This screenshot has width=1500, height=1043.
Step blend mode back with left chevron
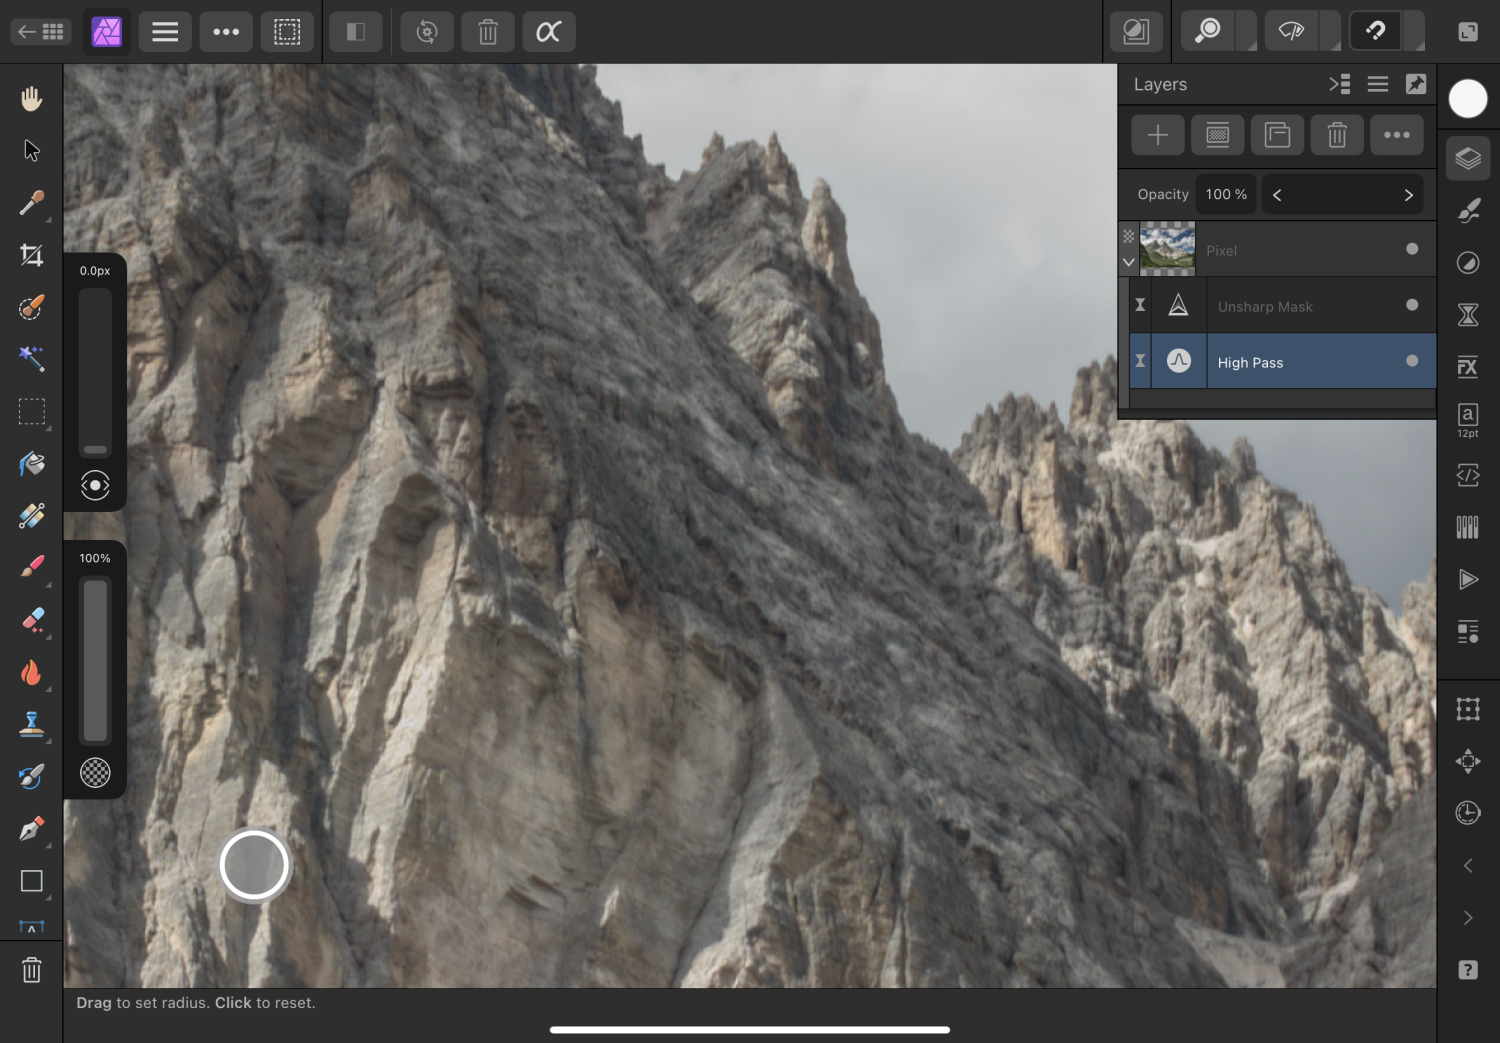1277,195
